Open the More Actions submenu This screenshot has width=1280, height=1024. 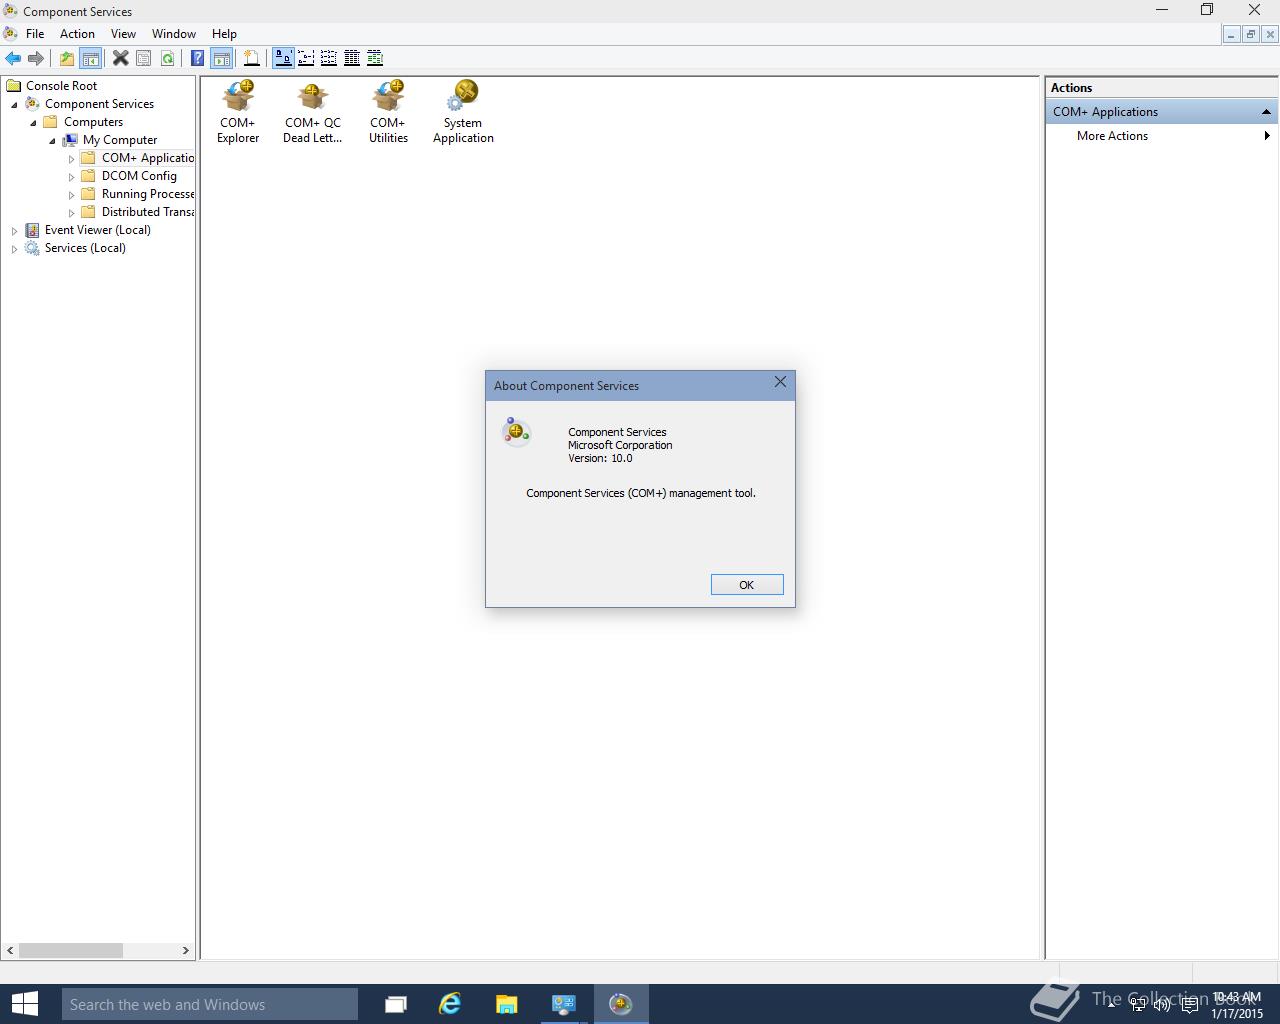pos(1160,136)
